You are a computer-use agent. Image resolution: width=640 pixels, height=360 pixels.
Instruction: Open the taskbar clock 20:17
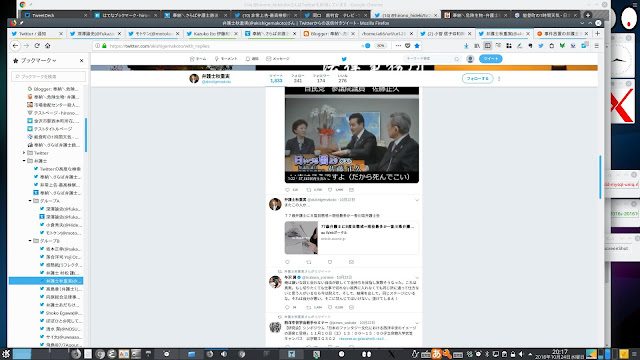pyautogui.click(x=560, y=354)
